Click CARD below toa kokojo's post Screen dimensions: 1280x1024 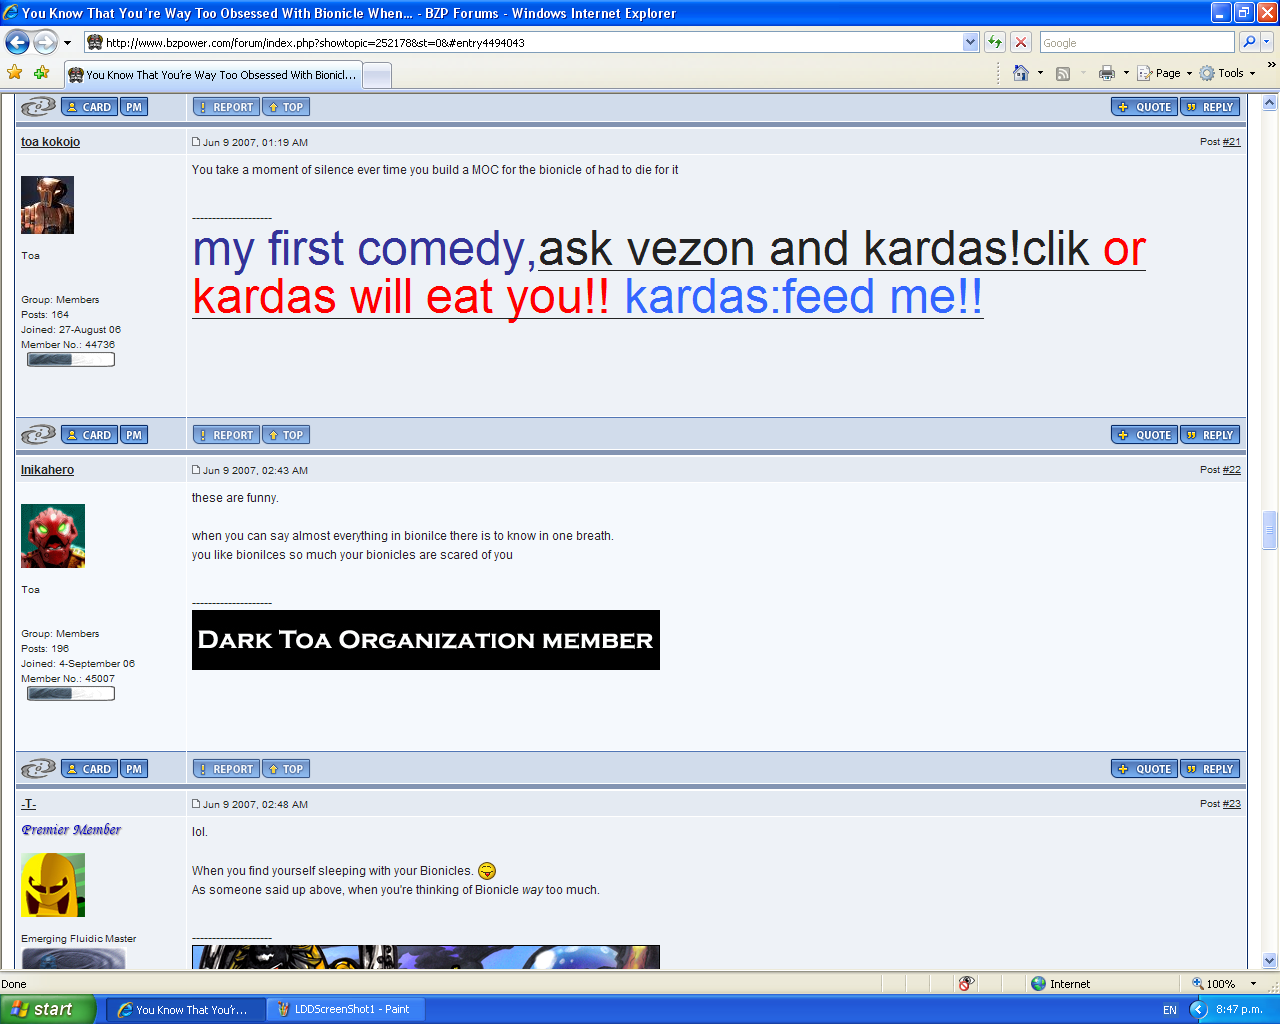89,435
